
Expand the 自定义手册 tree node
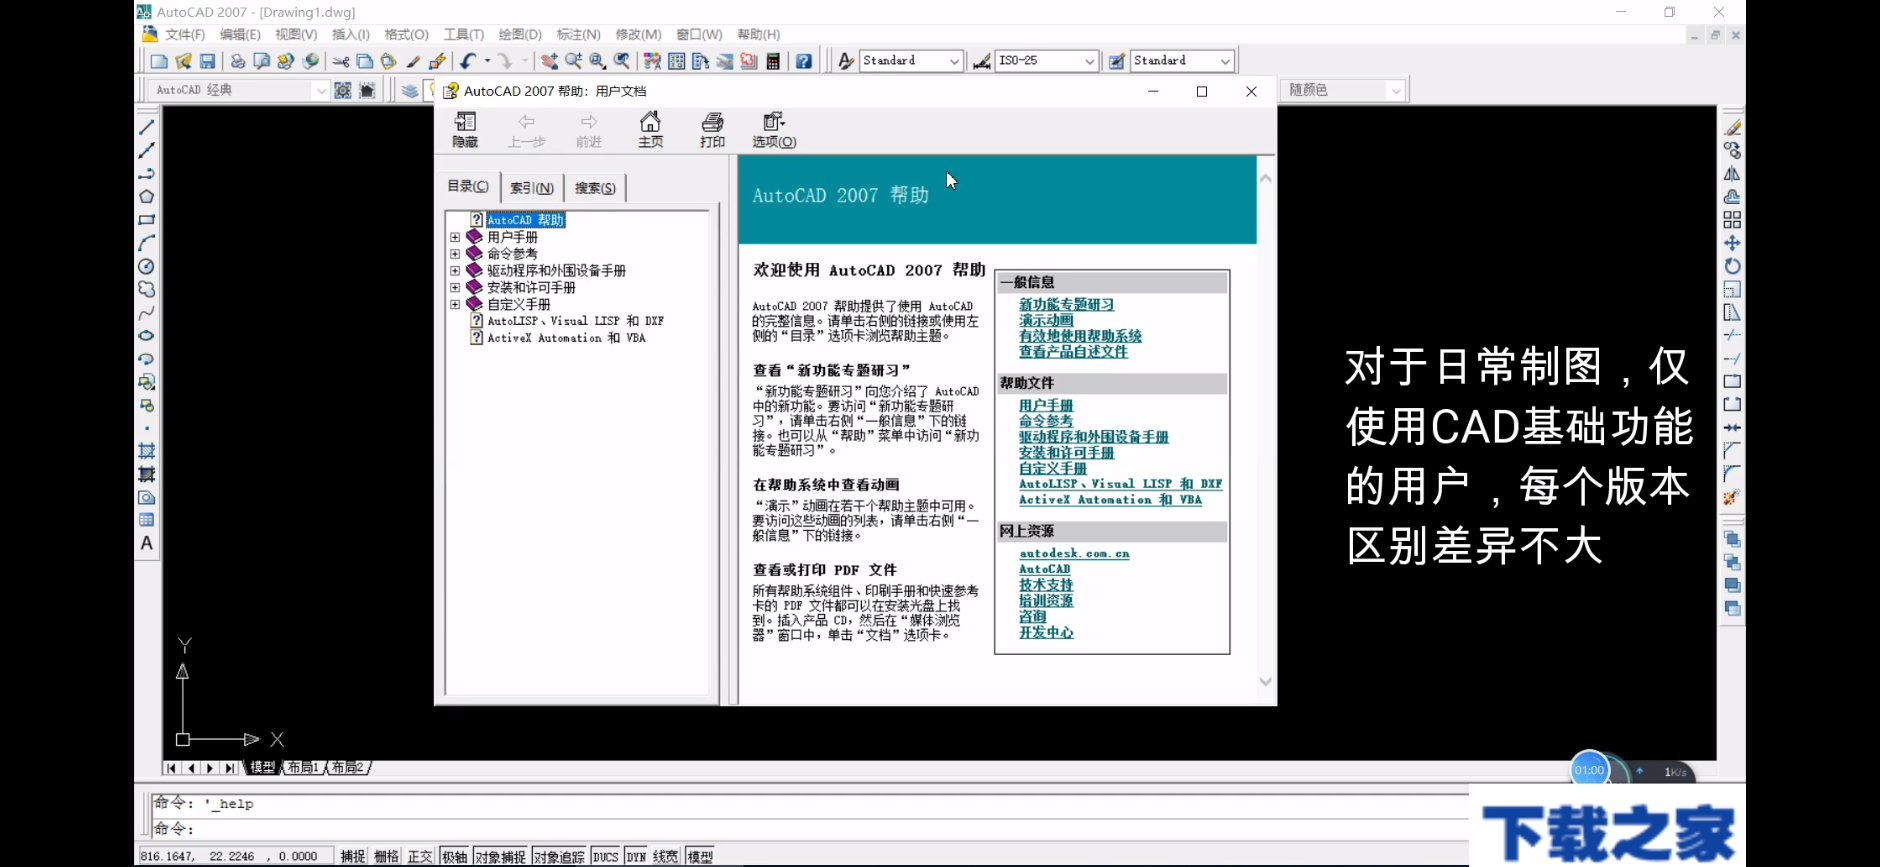(455, 304)
